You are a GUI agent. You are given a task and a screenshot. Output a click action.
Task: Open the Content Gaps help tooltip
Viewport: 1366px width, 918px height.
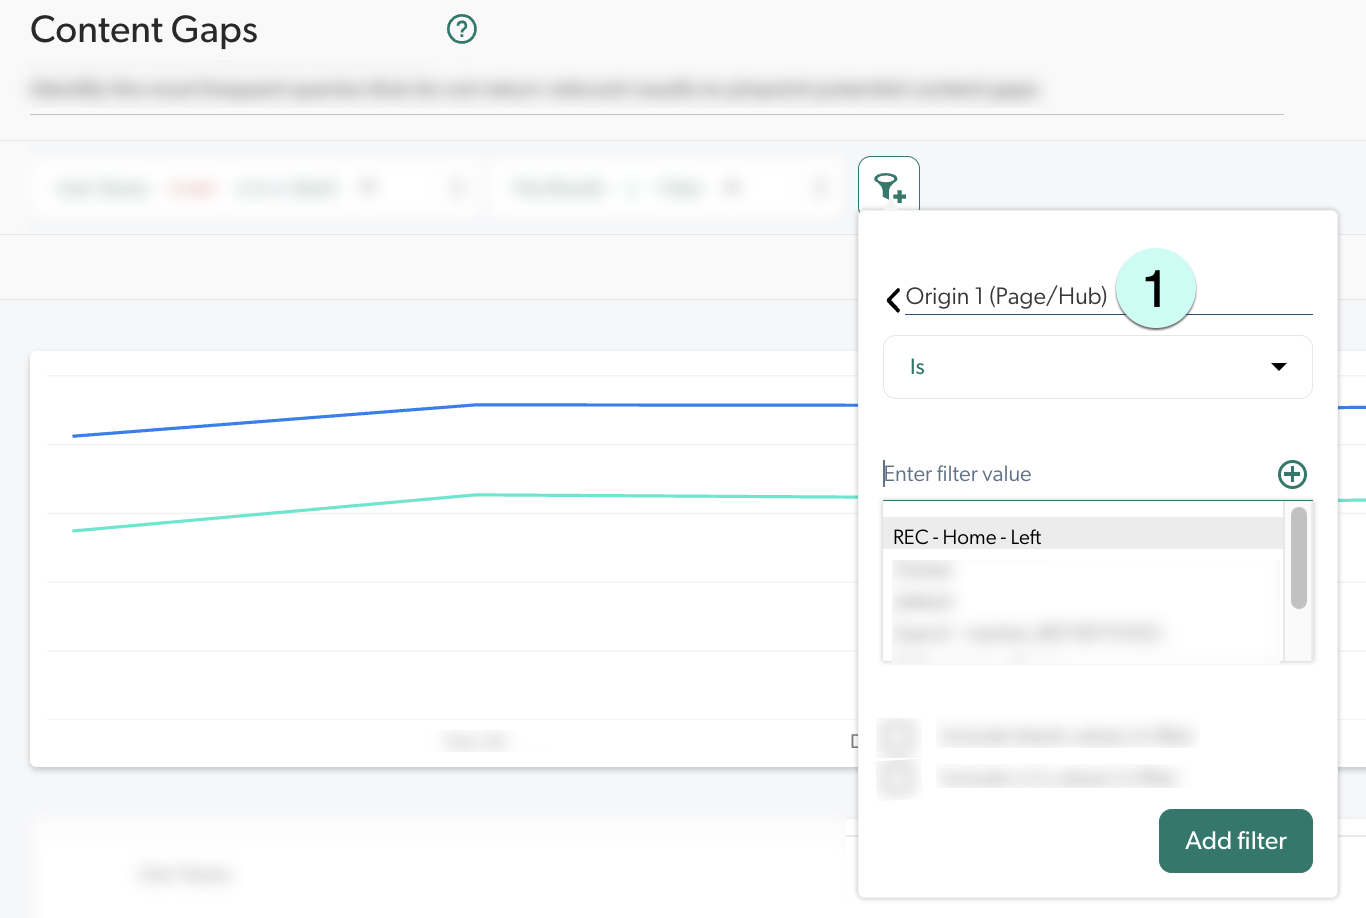(x=461, y=29)
